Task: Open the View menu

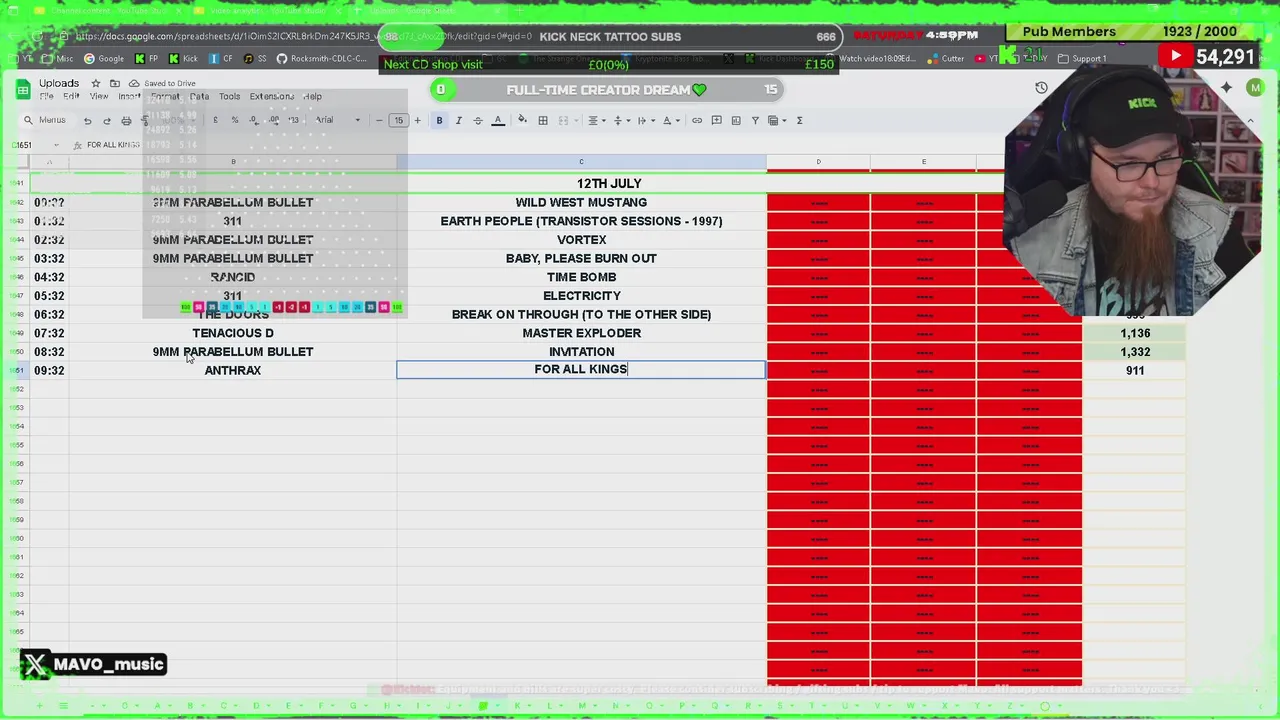Action: [x=99, y=97]
